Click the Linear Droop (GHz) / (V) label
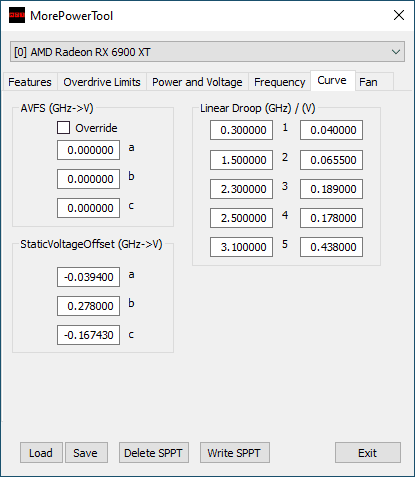 click(258, 108)
